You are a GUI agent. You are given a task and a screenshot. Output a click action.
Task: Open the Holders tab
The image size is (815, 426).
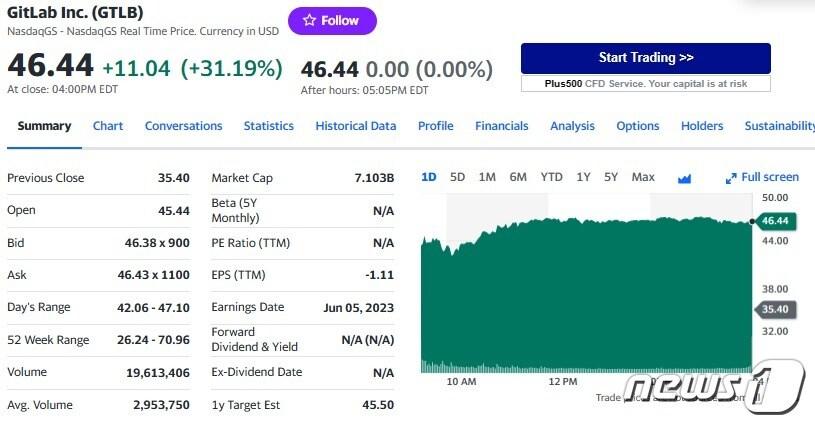(x=702, y=126)
